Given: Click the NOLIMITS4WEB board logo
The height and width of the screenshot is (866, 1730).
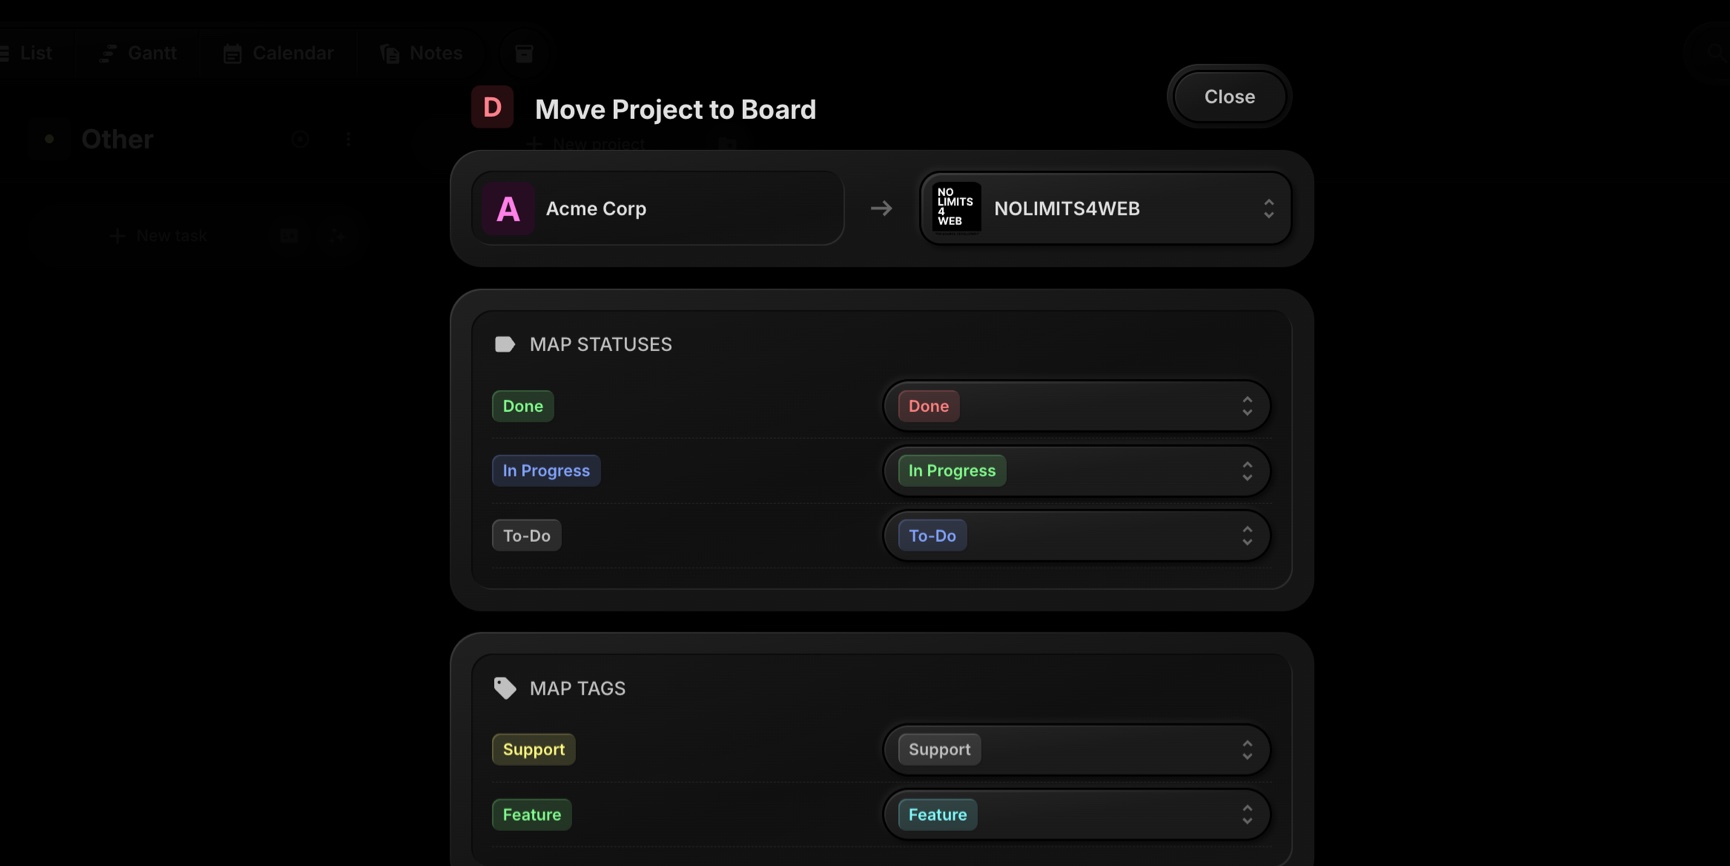Looking at the screenshot, I should point(955,208).
